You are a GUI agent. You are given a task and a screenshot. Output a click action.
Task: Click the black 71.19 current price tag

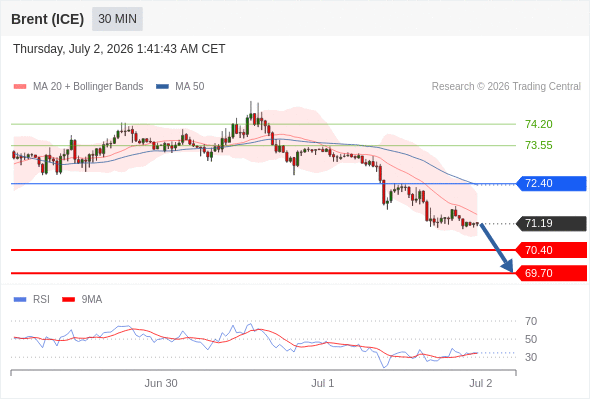[x=552, y=224]
